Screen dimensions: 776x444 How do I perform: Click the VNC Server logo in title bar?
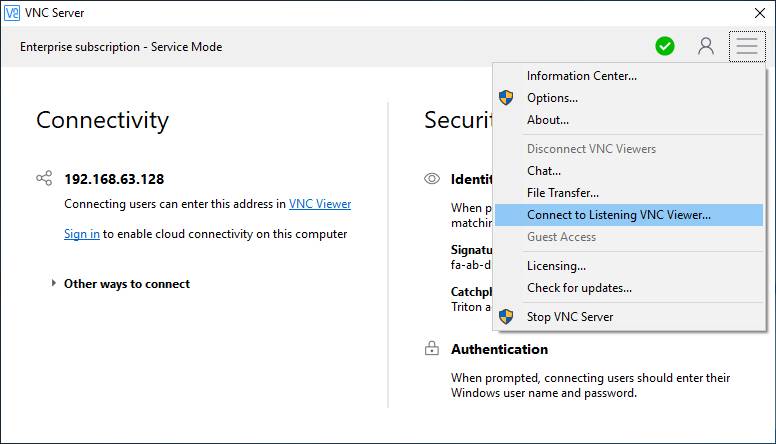[x=11, y=13]
